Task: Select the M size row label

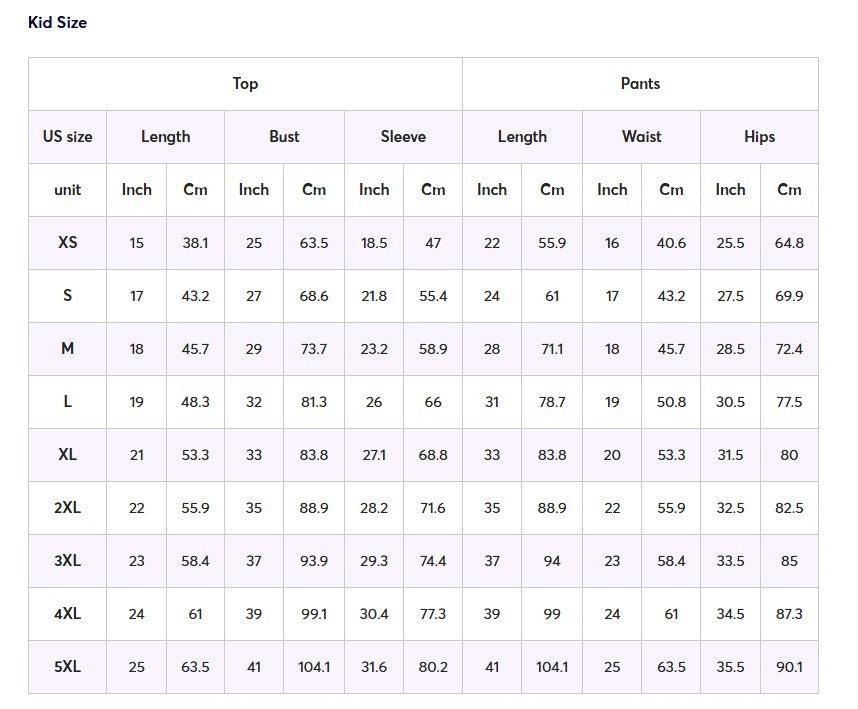Action: point(67,349)
